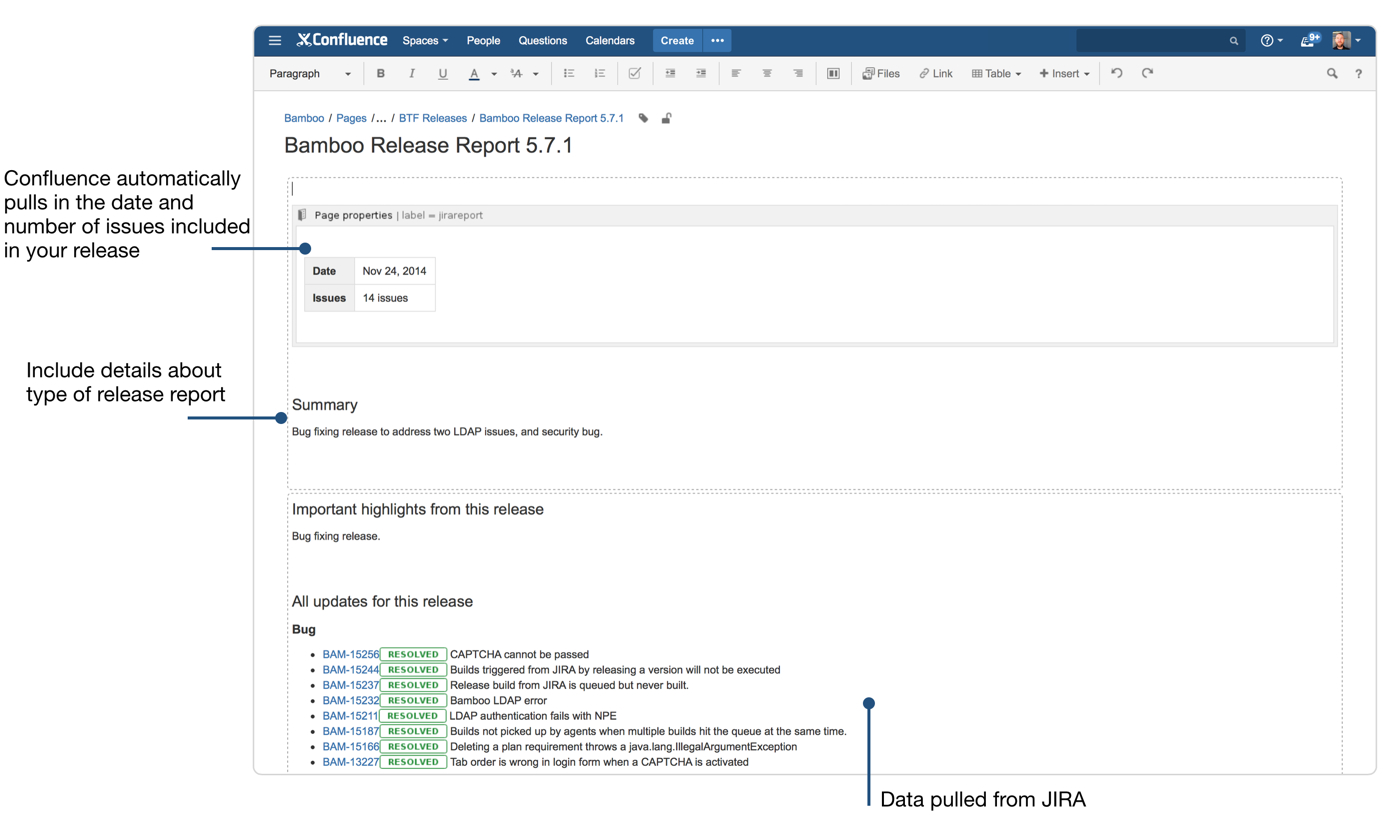Open find and replace magnifier
Viewport: 1384px width, 816px height.
click(x=1332, y=74)
